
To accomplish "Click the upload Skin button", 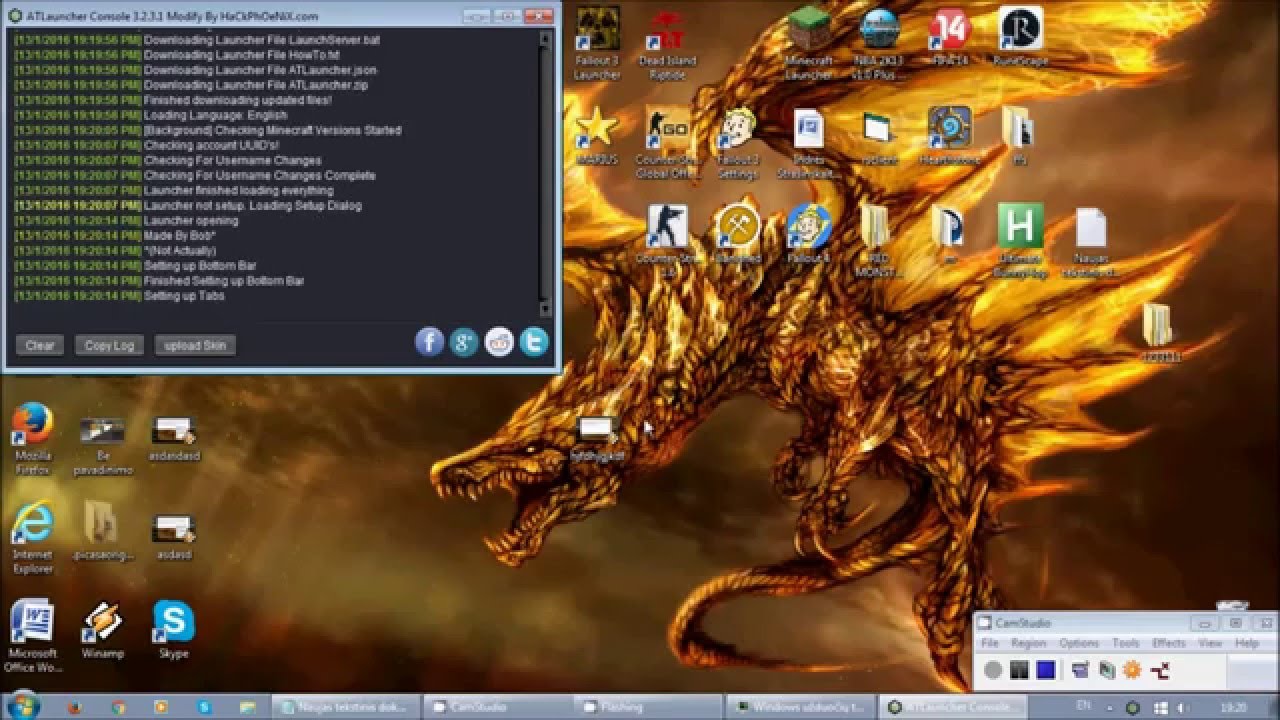I will (x=195, y=345).
